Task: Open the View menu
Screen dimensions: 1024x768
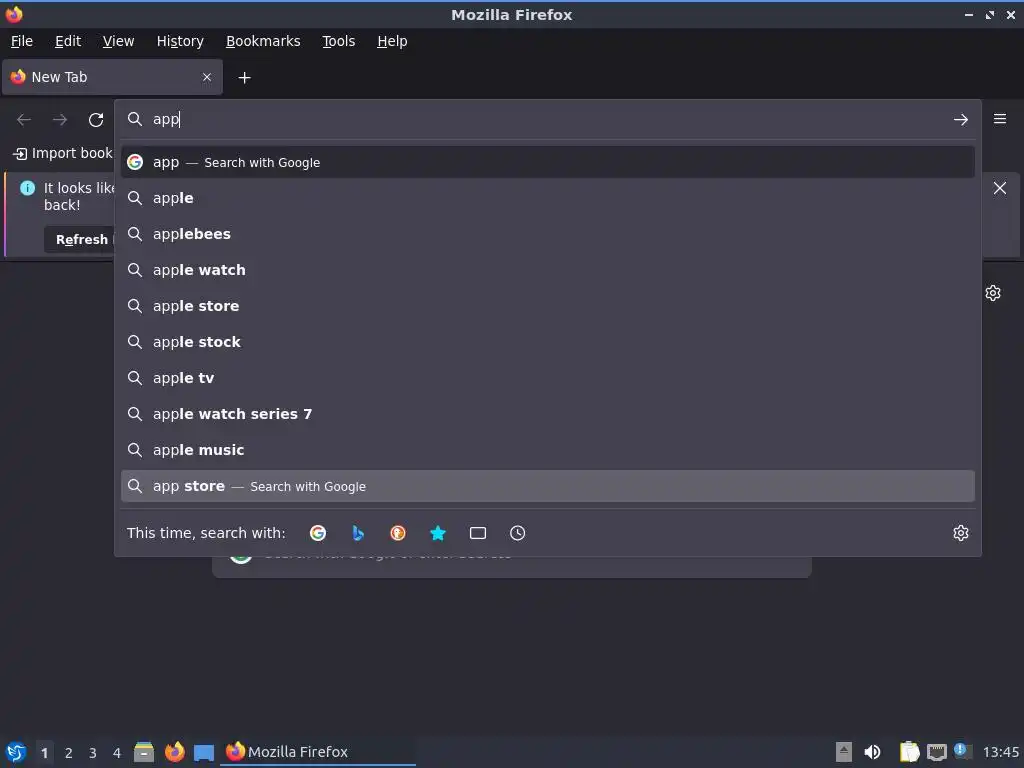Action: tap(118, 41)
